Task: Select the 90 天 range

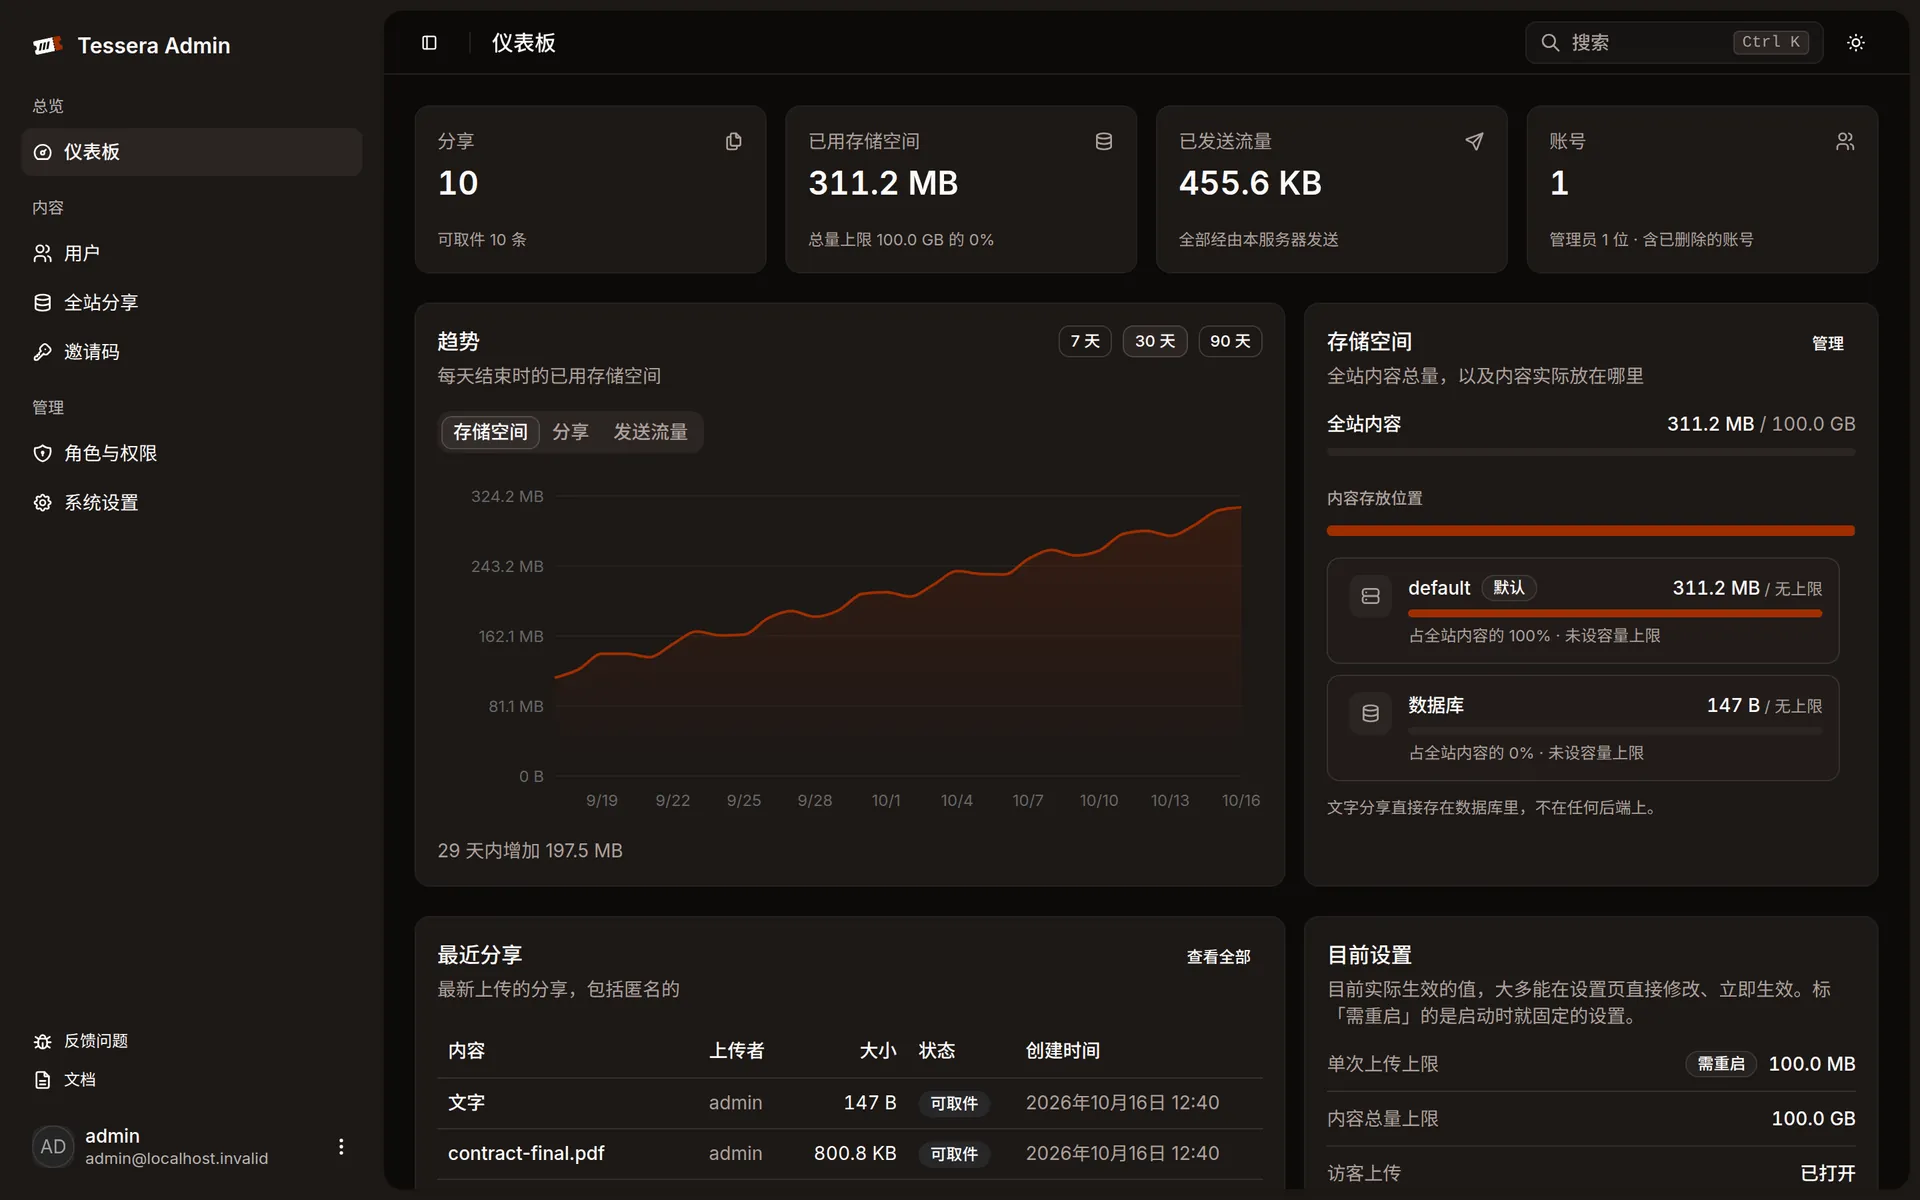Action: (x=1230, y=341)
